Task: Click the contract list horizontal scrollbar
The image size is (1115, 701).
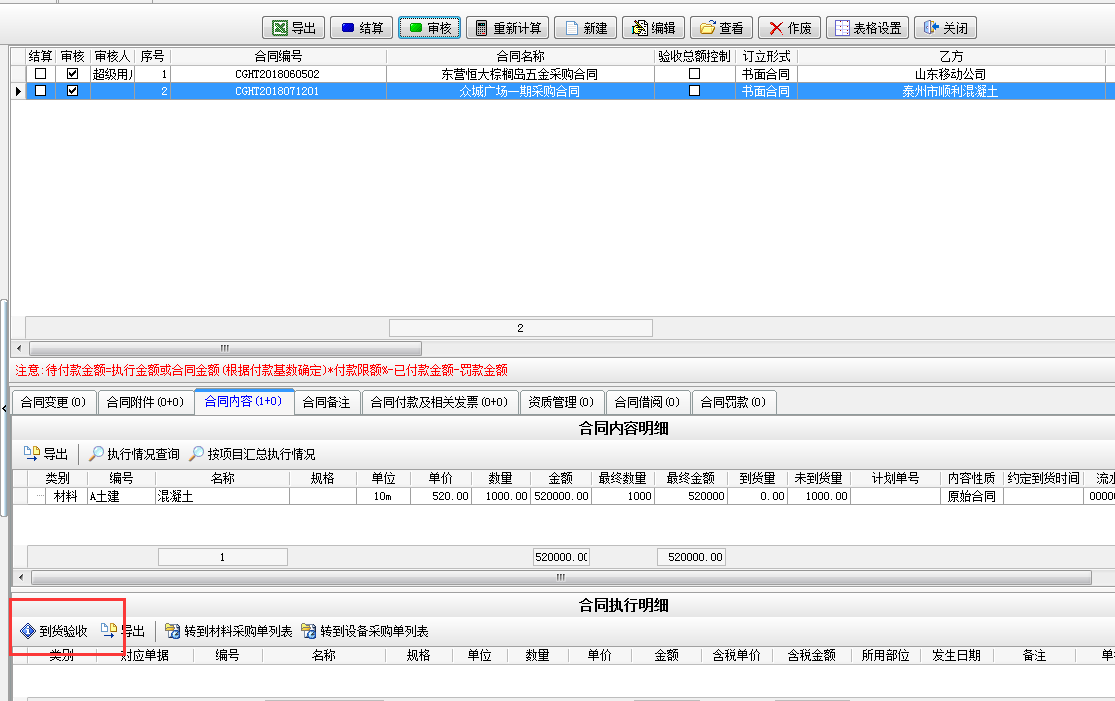Action: [225, 349]
